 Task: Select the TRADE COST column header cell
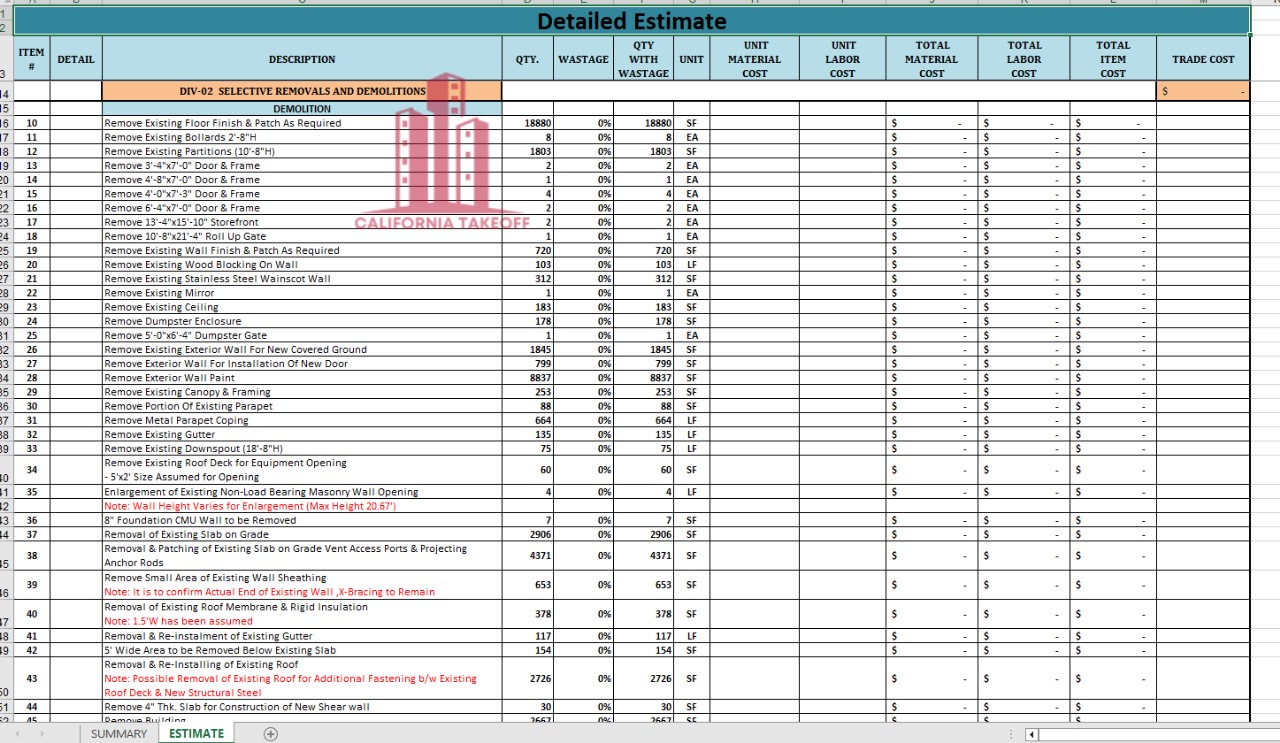[1203, 58]
